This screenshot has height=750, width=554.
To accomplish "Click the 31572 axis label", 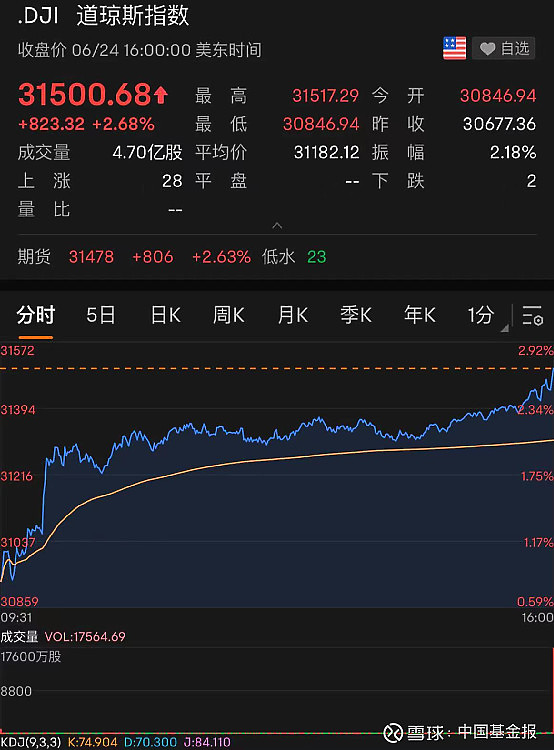I will click(18, 351).
